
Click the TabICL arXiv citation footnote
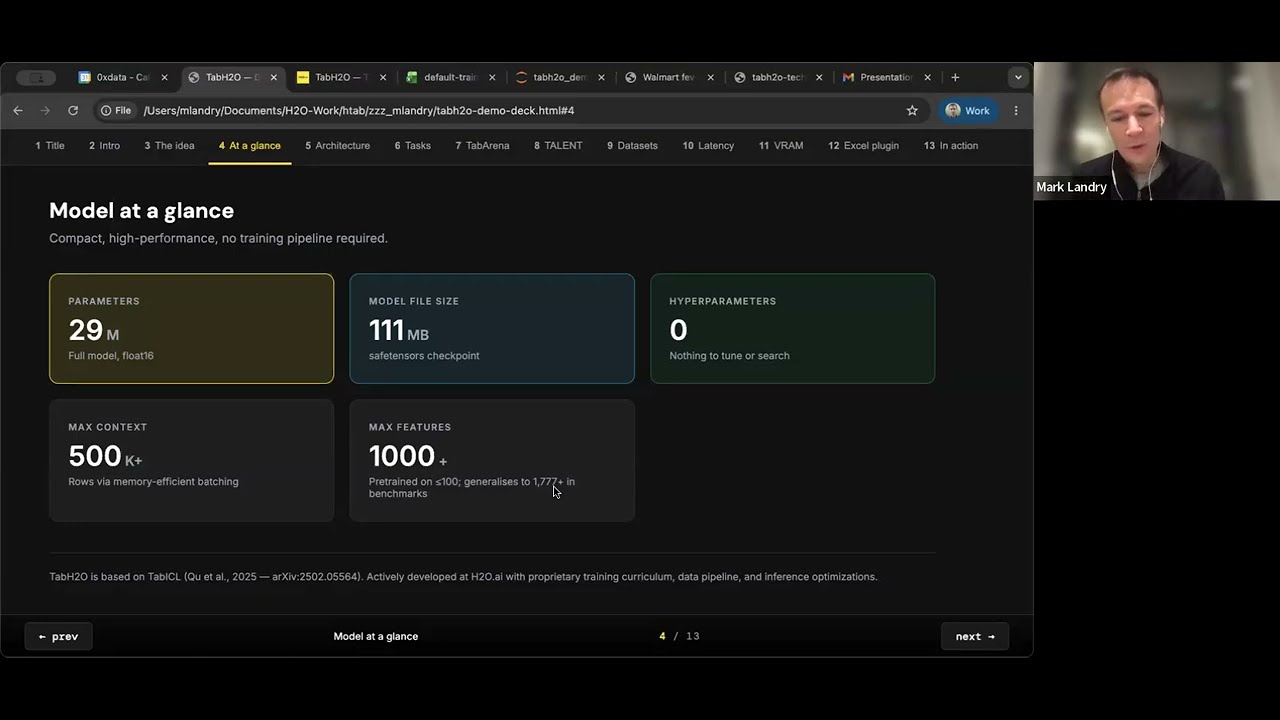tap(463, 576)
